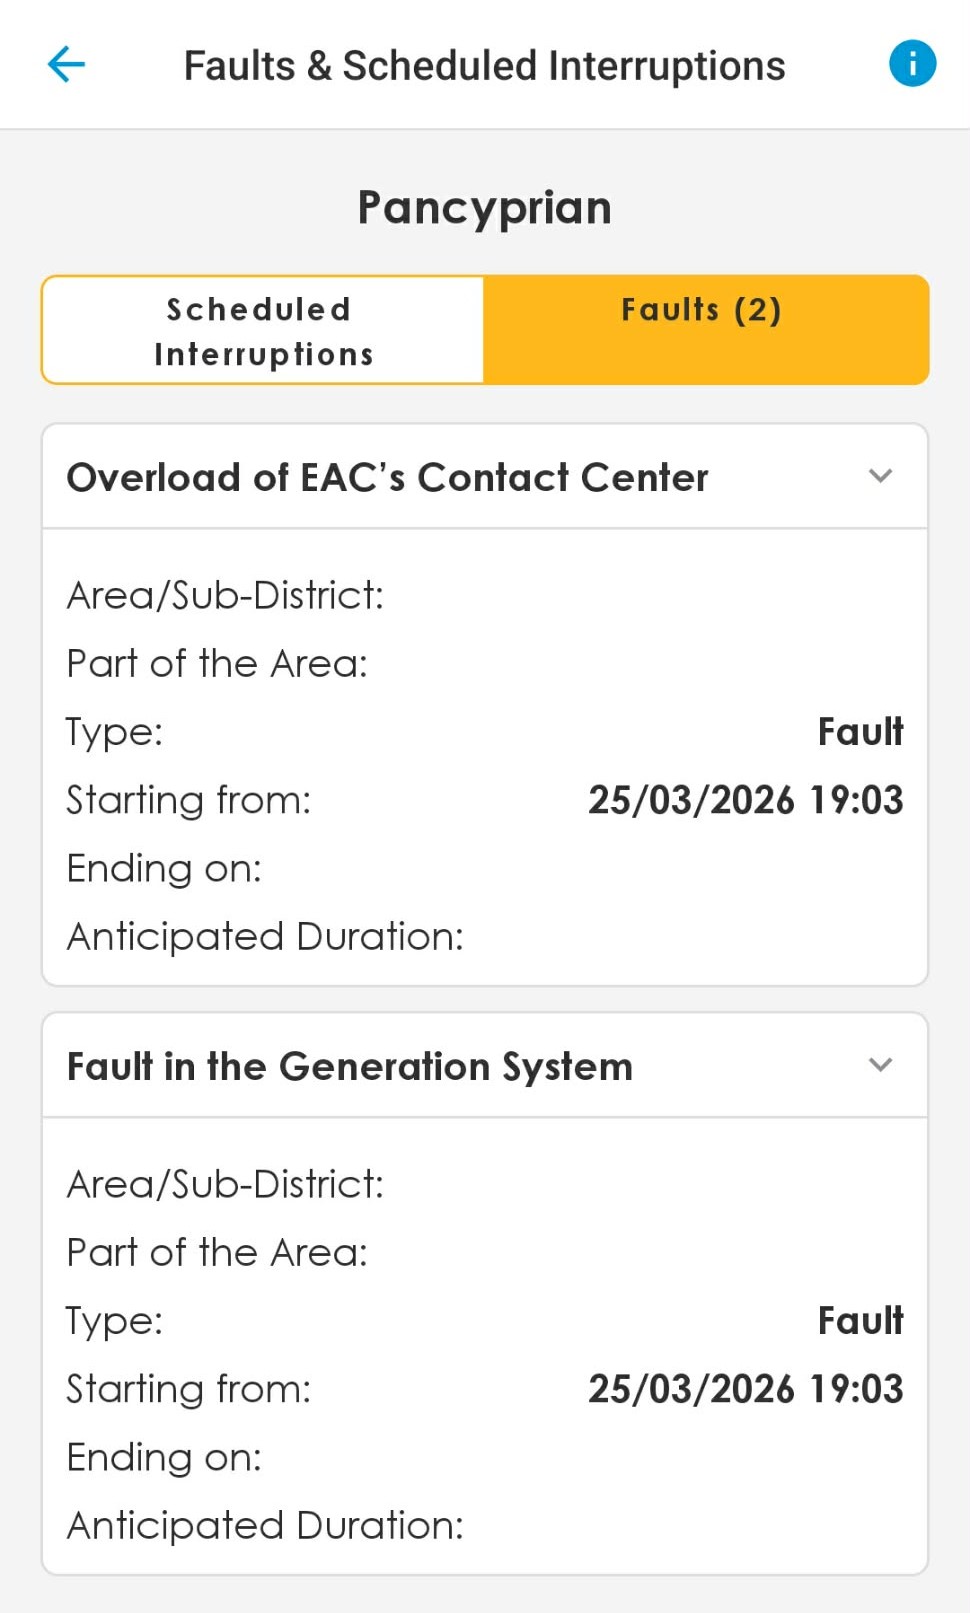Click Ending on label in Contact Center card
970x1613 pixels.
point(164,869)
